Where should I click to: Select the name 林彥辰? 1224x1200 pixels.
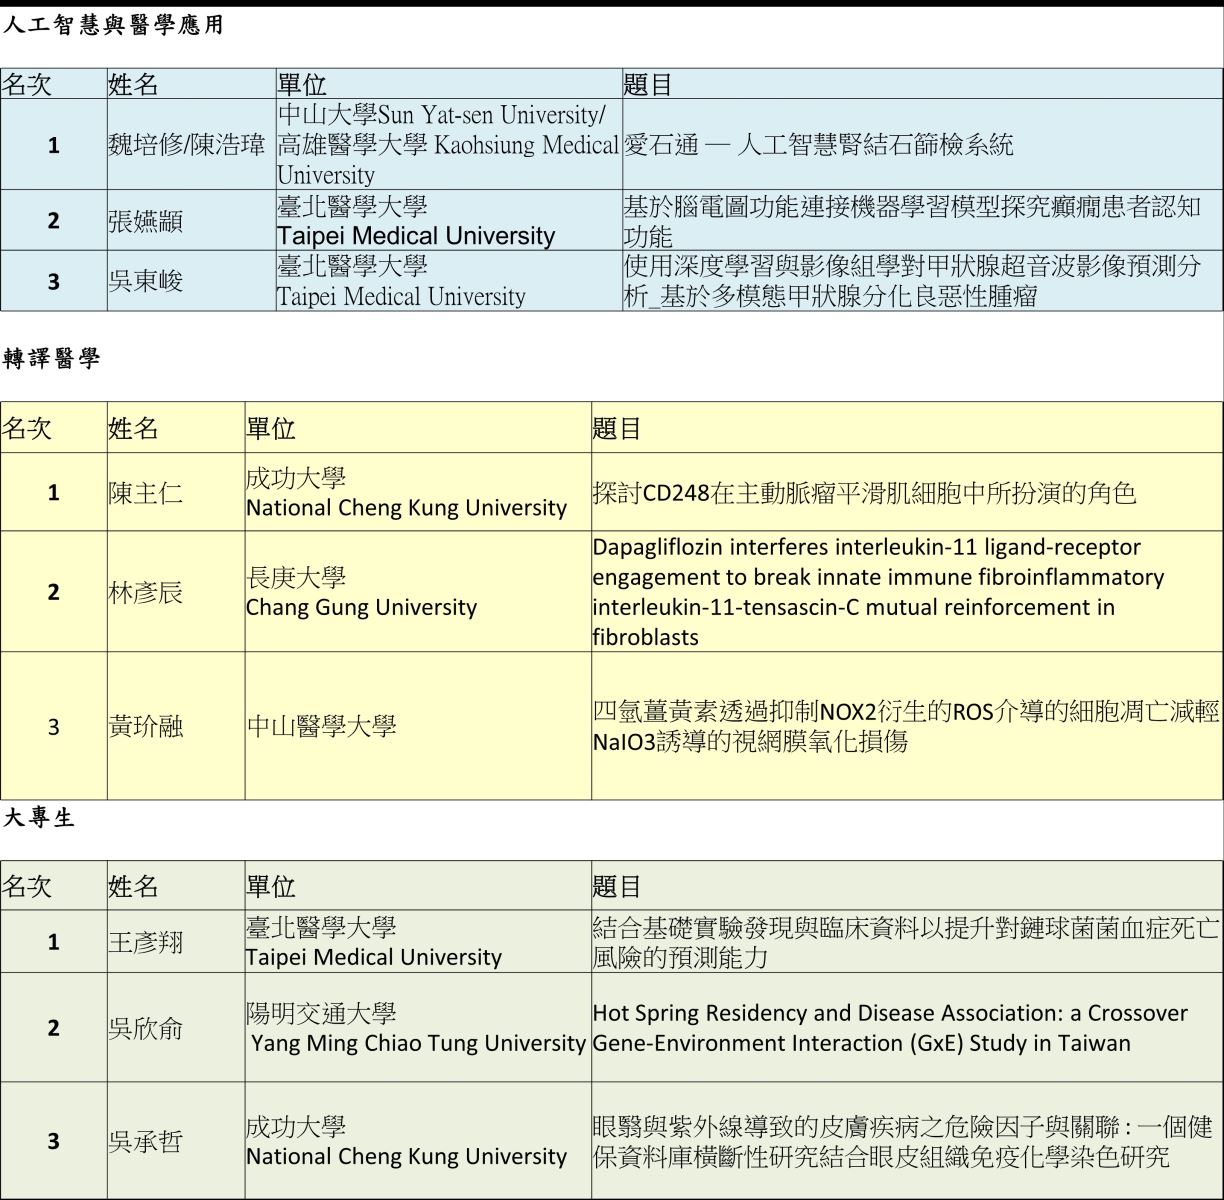[146, 592]
